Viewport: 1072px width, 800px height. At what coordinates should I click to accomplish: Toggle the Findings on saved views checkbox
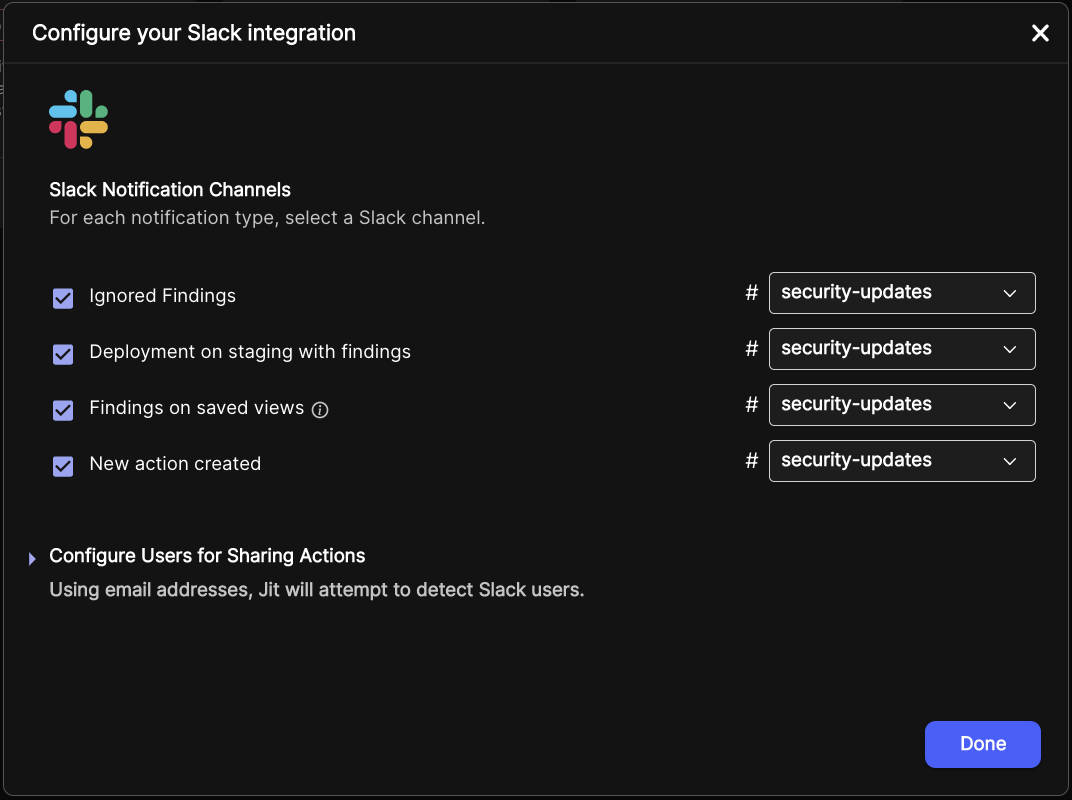pyautogui.click(x=63, y=409)
